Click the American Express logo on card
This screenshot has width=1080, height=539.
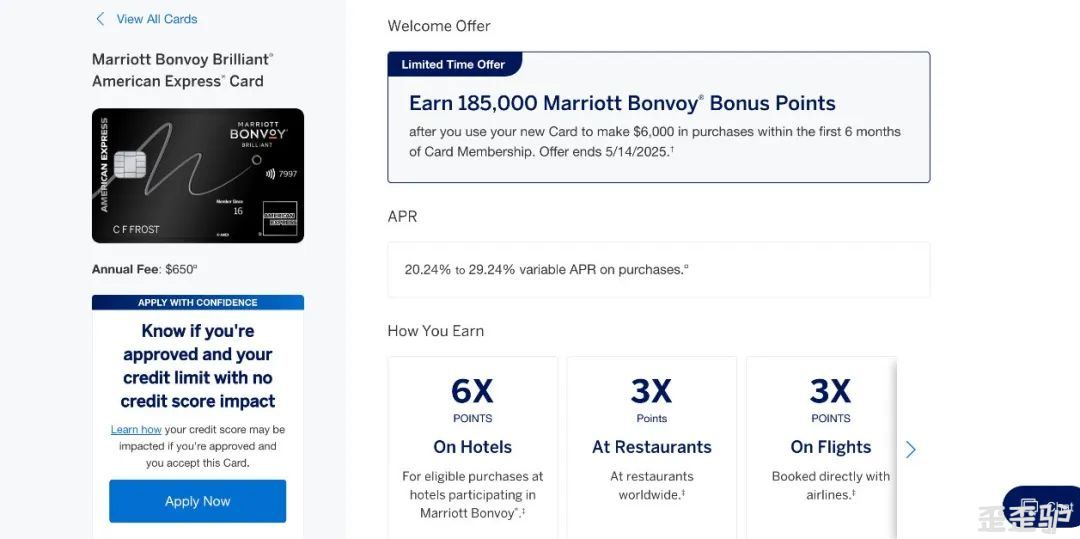pyautogui.click(x=280, y=218)
